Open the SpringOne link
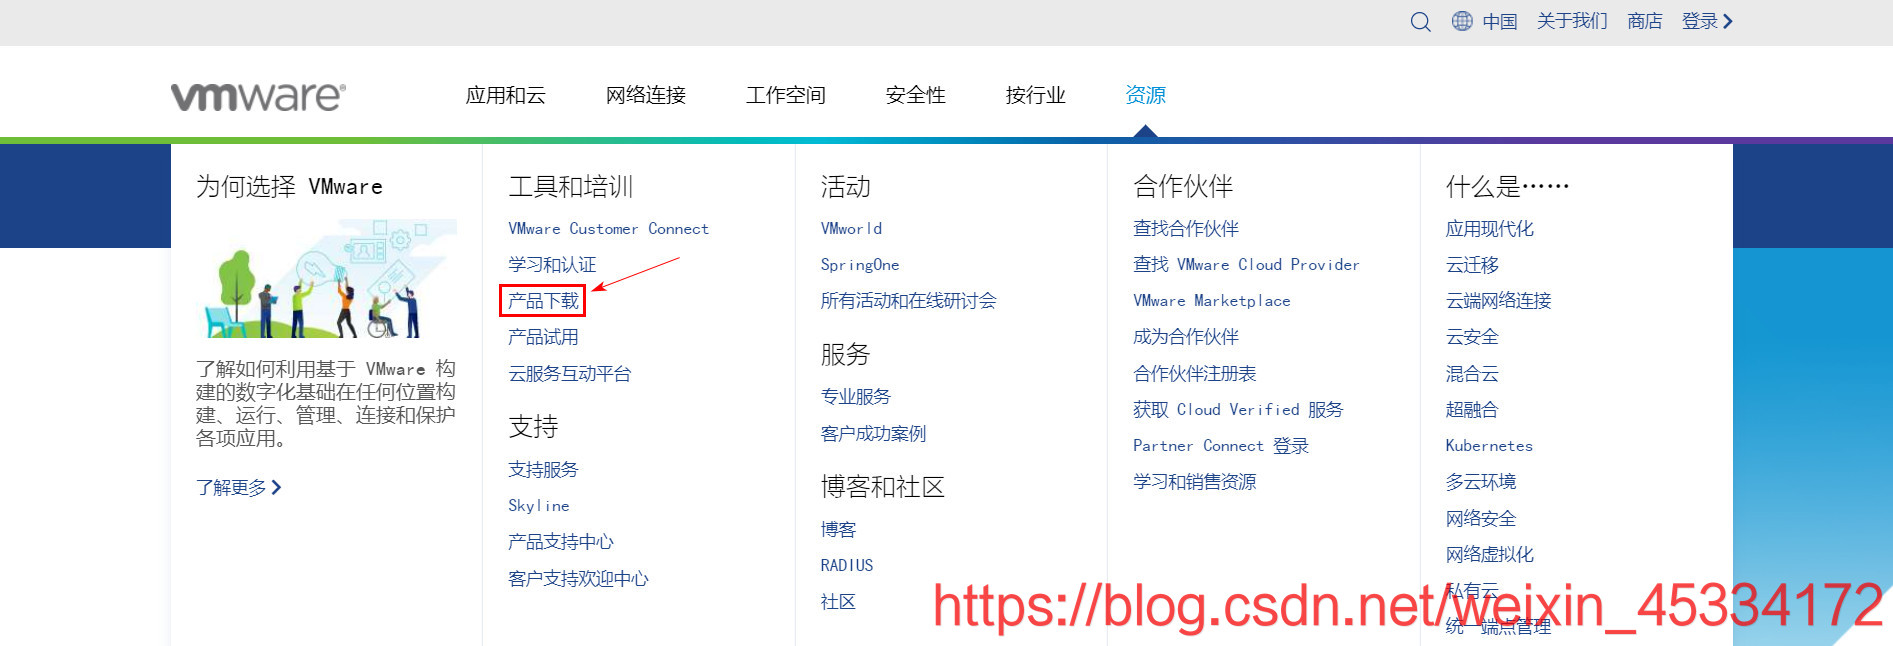The height and width of the screenshot is (646, 1893). coord(860,265)
